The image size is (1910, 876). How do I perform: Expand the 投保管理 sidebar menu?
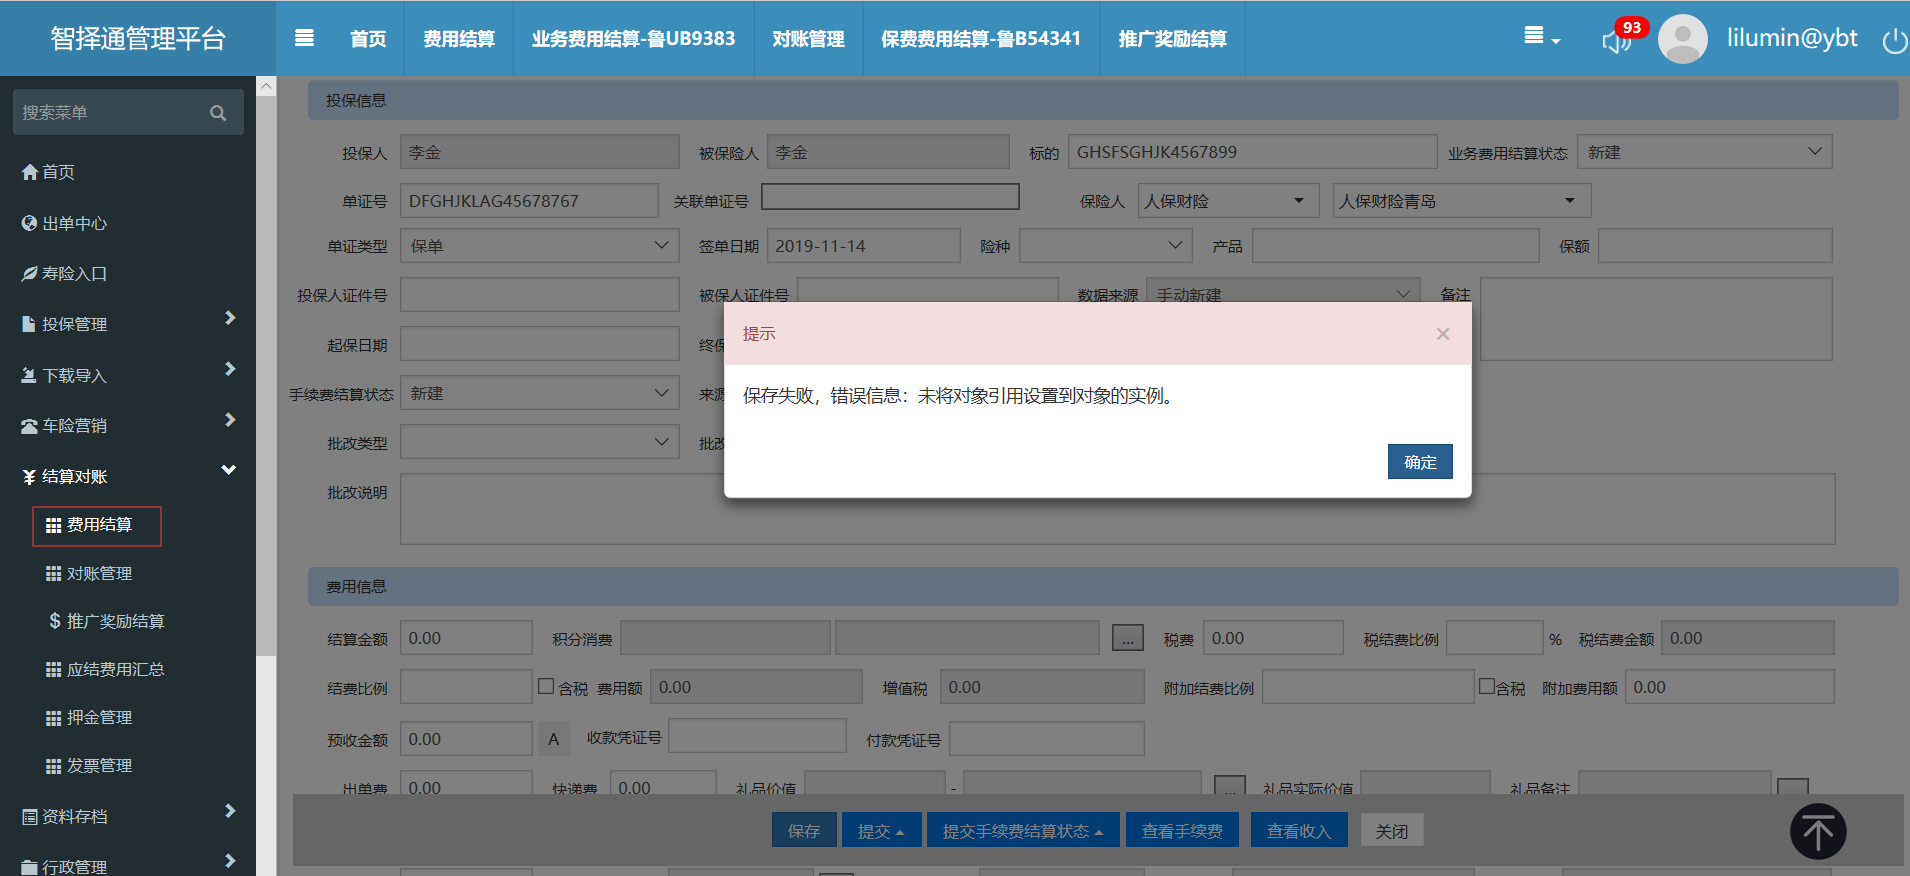128,324
